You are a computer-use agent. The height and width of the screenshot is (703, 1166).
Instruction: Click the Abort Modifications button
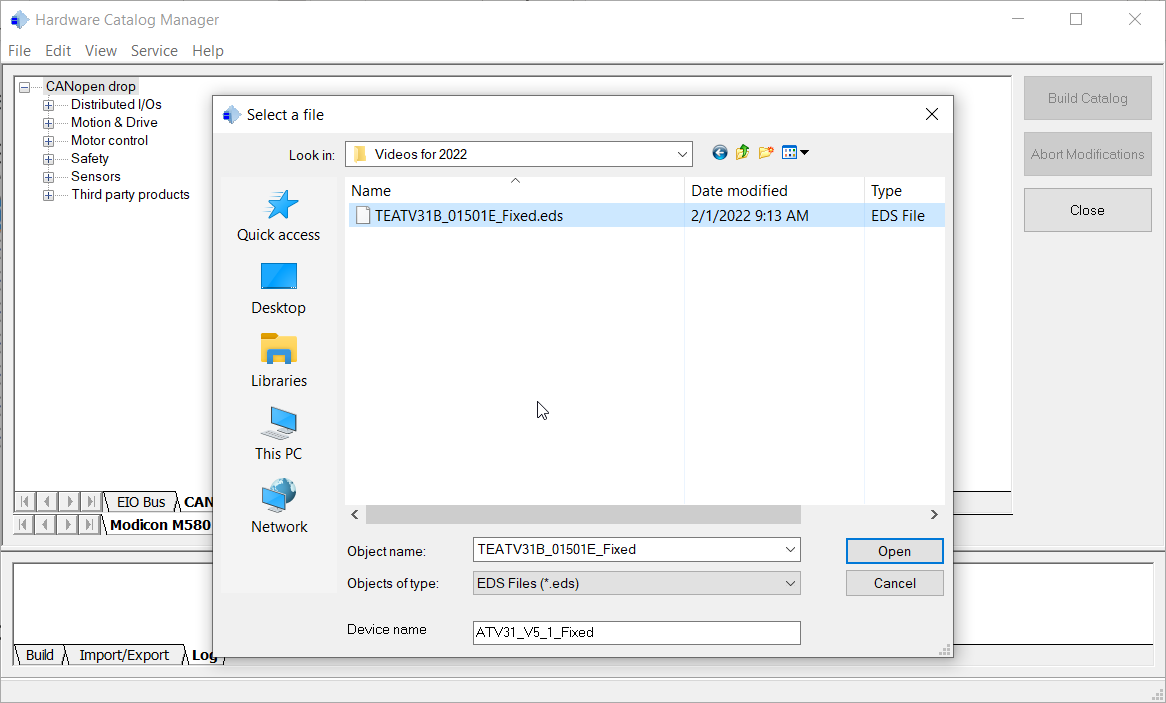coord(1087,154)
